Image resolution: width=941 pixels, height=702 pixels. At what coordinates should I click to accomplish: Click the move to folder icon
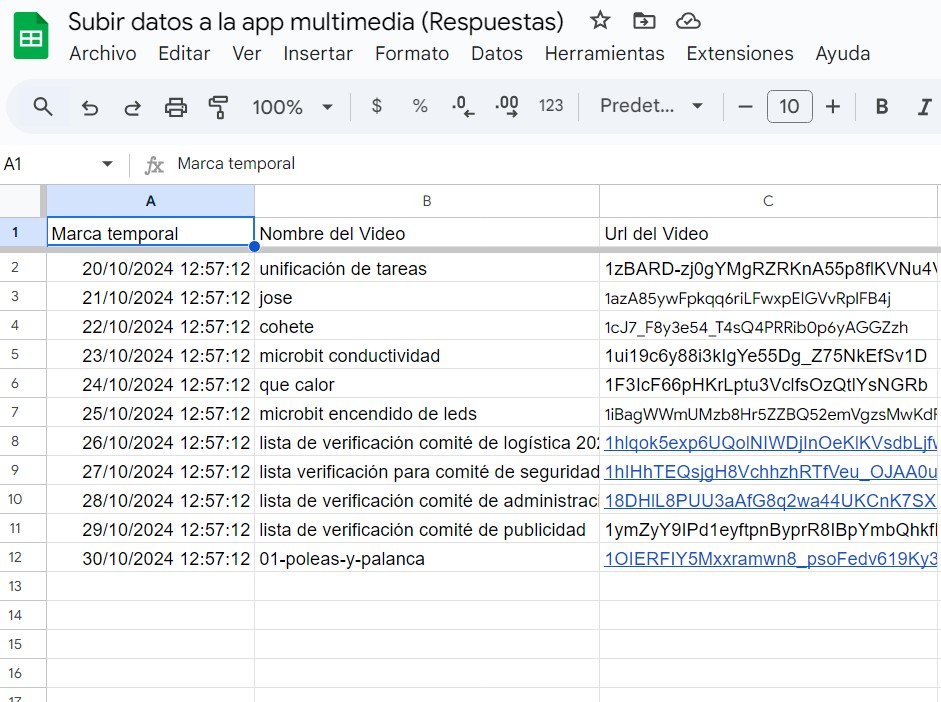coord(645,21)
